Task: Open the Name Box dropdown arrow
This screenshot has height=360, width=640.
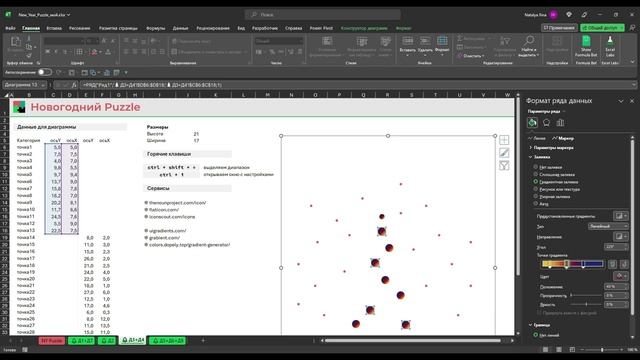Action: [x=43, y=85]
